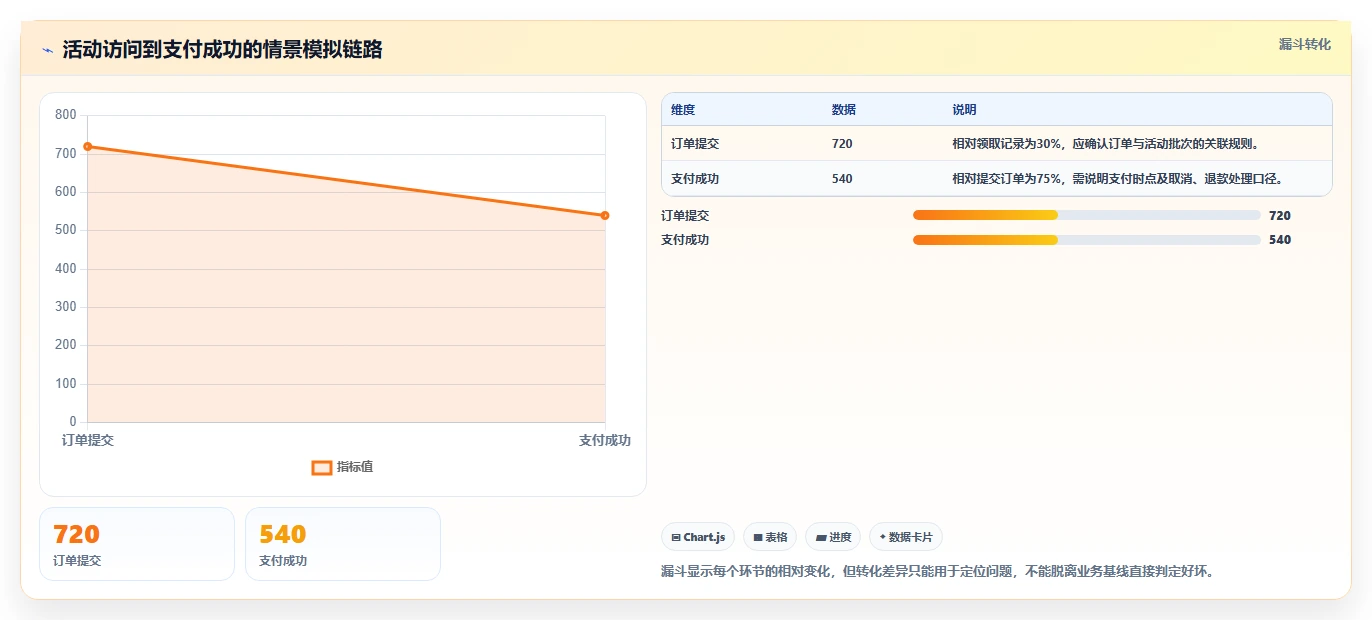Toggle the 指标值 legend swatch
The height and width of the screenshot is (620, 1372).
pos(321,467)
